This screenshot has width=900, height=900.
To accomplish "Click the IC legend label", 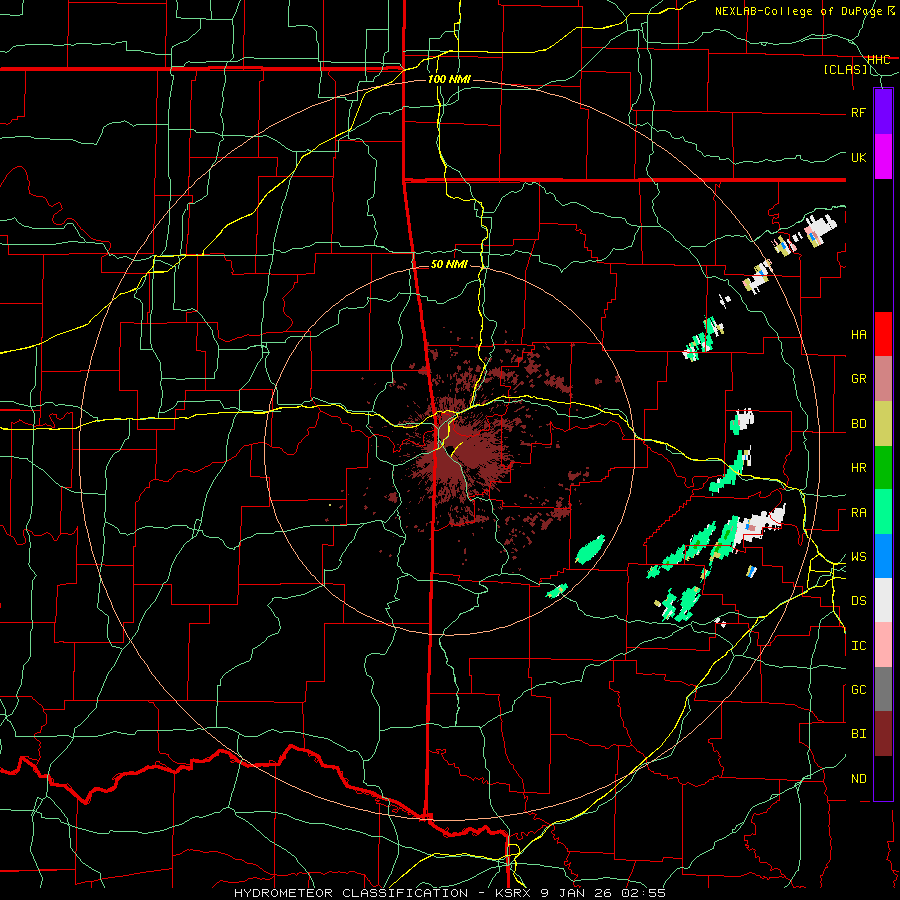I will click(858, 646).
